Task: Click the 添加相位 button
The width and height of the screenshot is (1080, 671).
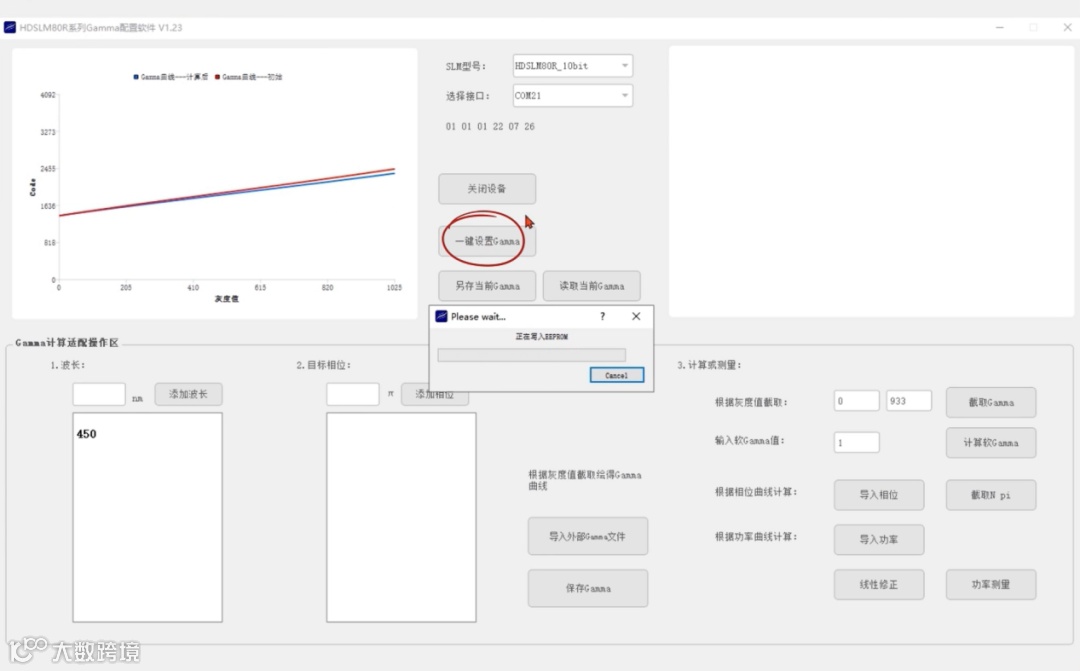Action: coord(435,394)
